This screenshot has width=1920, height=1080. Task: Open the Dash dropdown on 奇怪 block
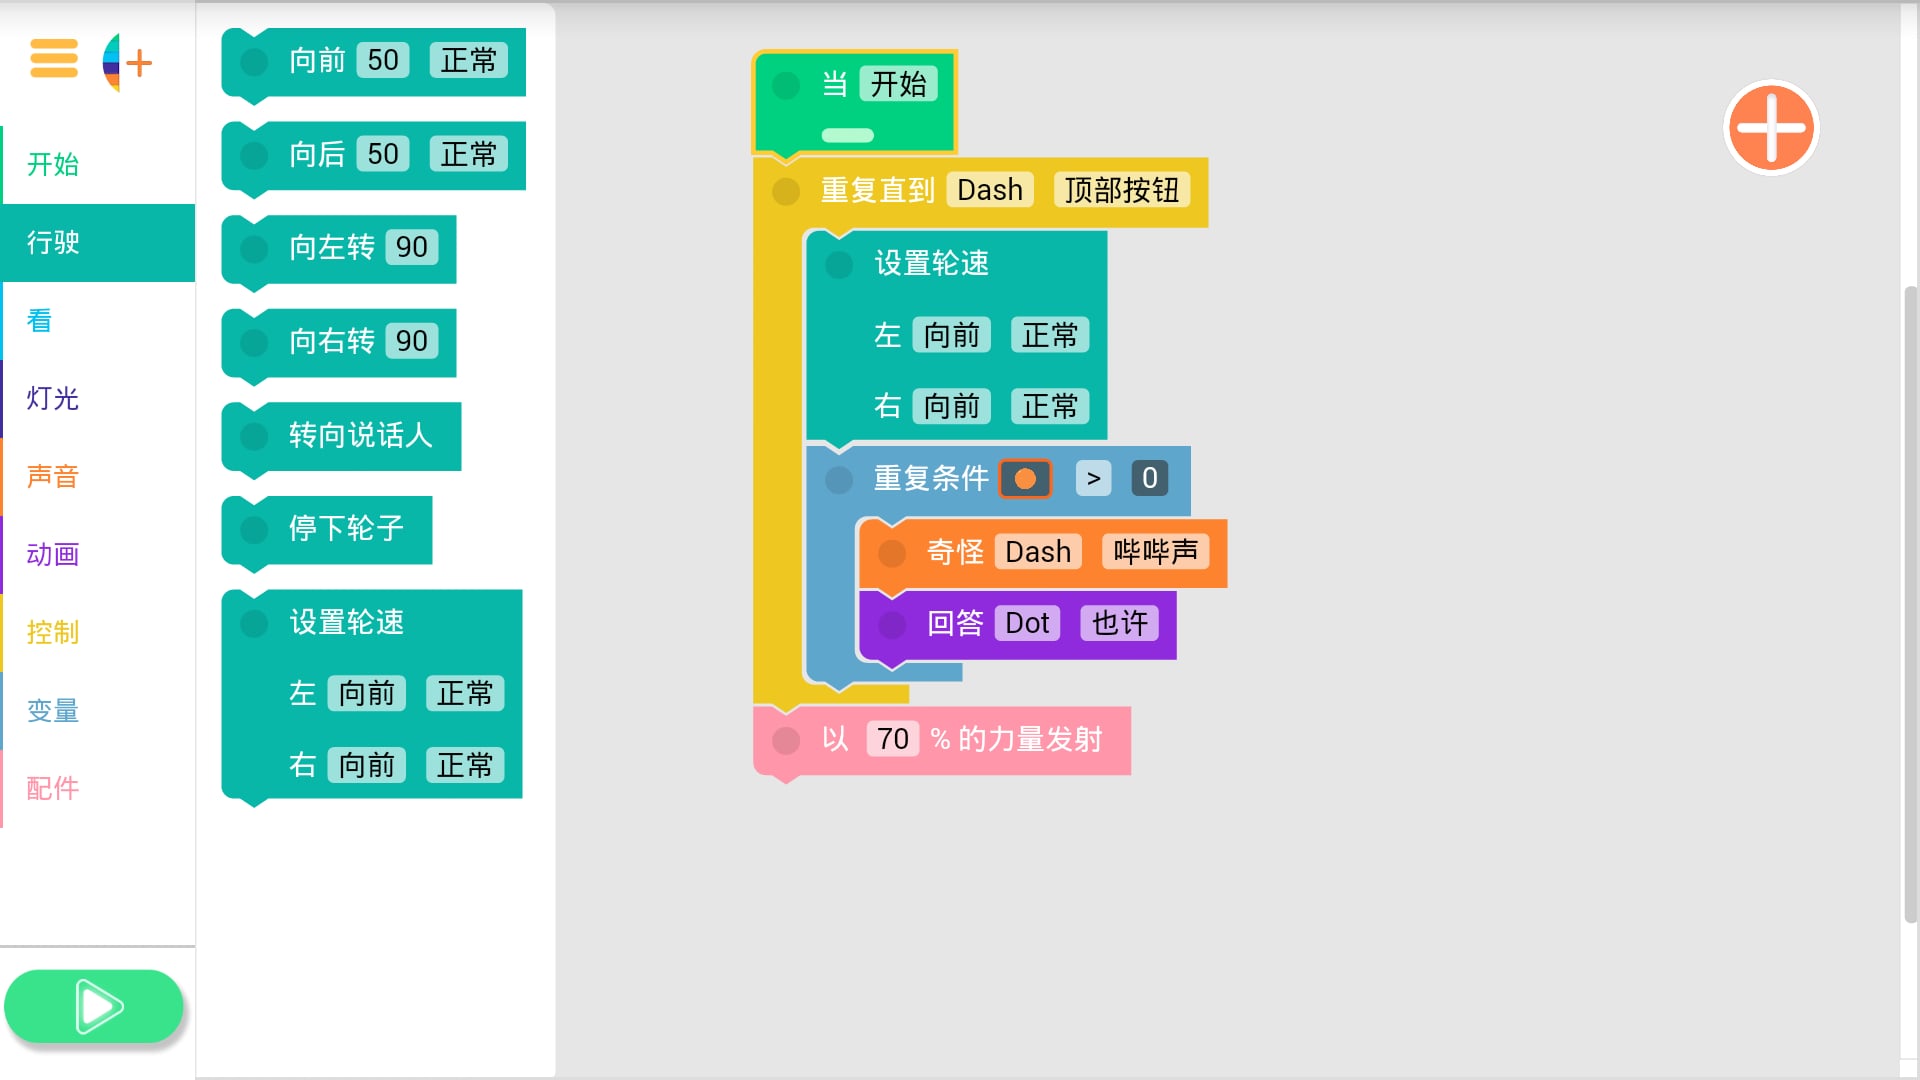[1038, 552]
